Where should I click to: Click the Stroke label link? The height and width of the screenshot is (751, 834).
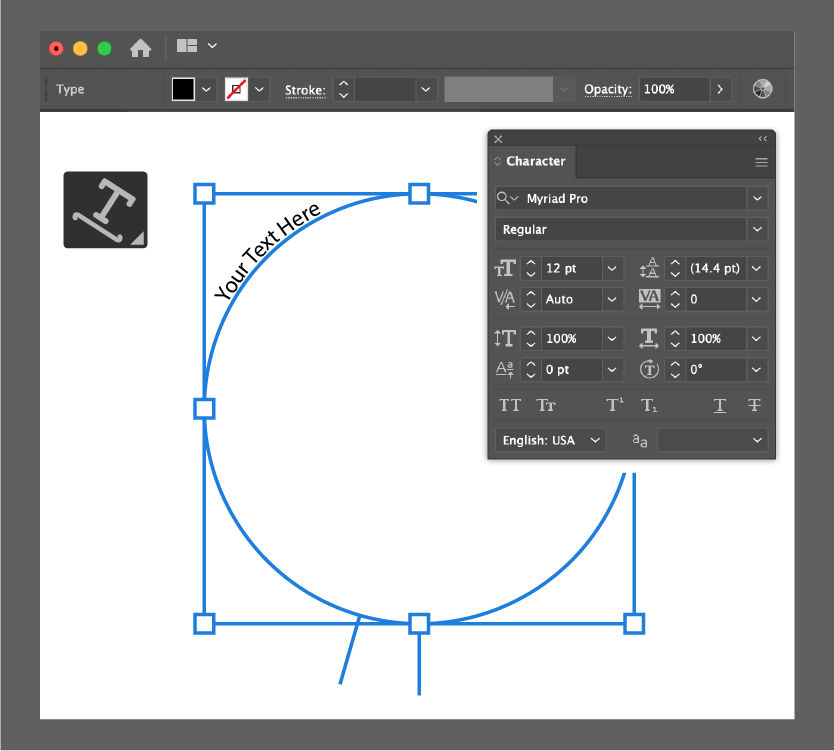pos(305,90)
